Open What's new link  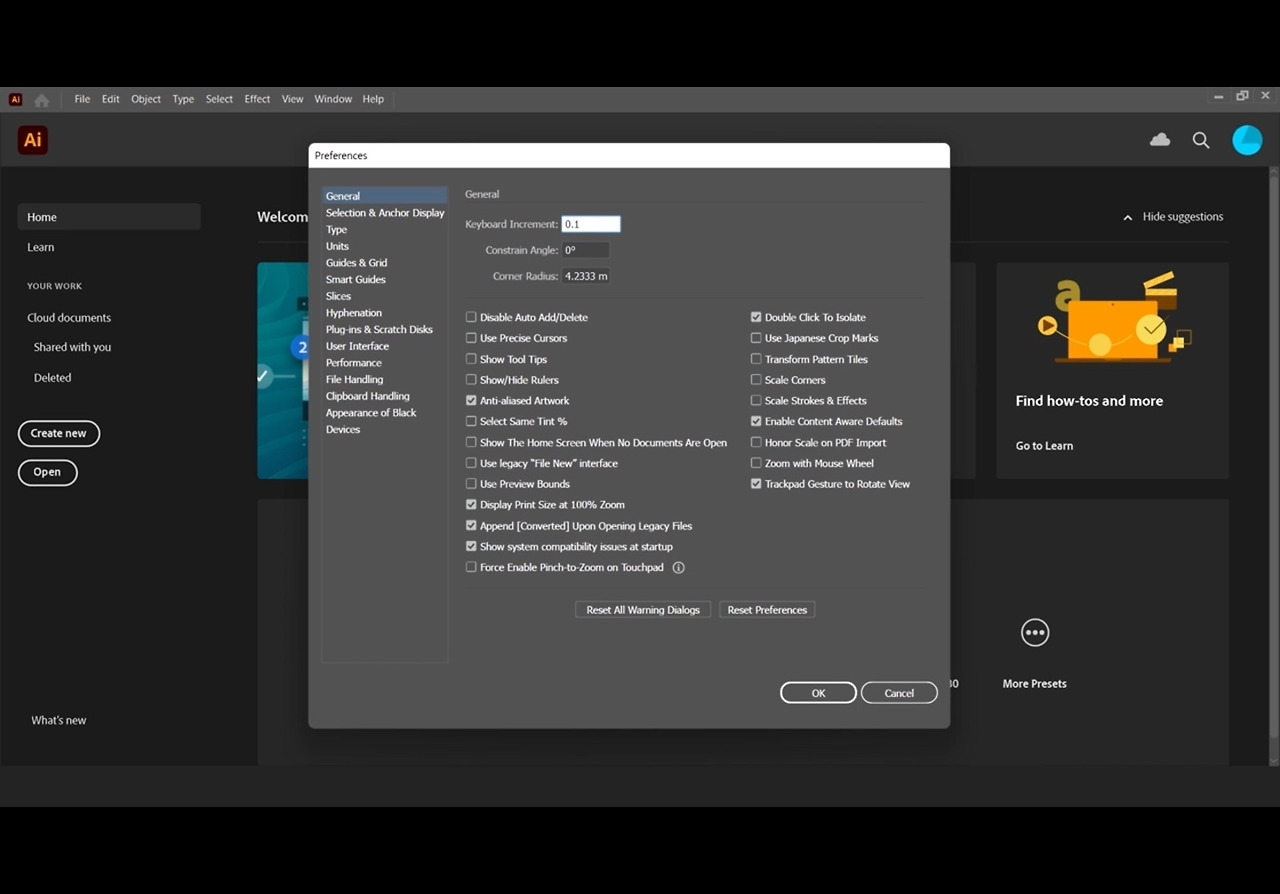click(59, 720)
